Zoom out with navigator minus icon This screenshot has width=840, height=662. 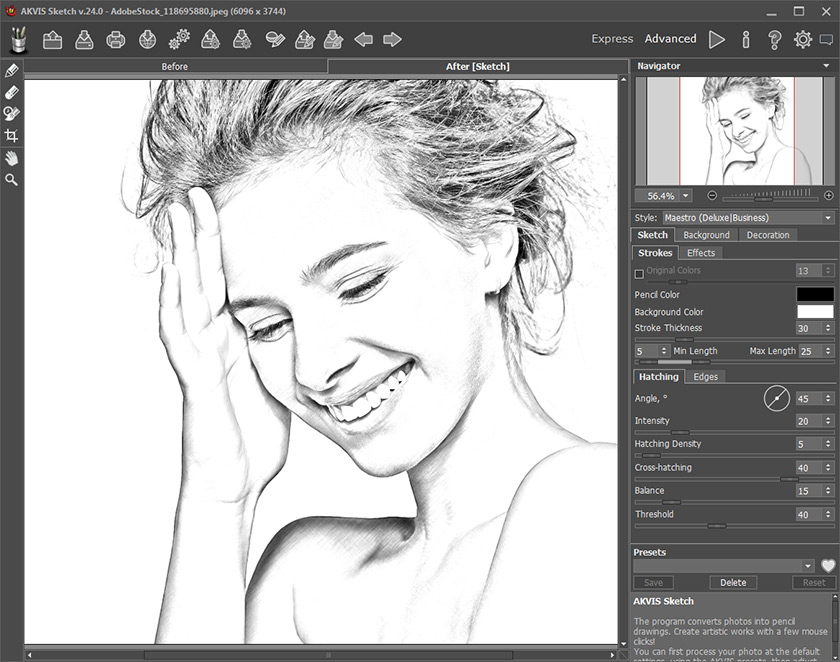click(x=712, y=195)
